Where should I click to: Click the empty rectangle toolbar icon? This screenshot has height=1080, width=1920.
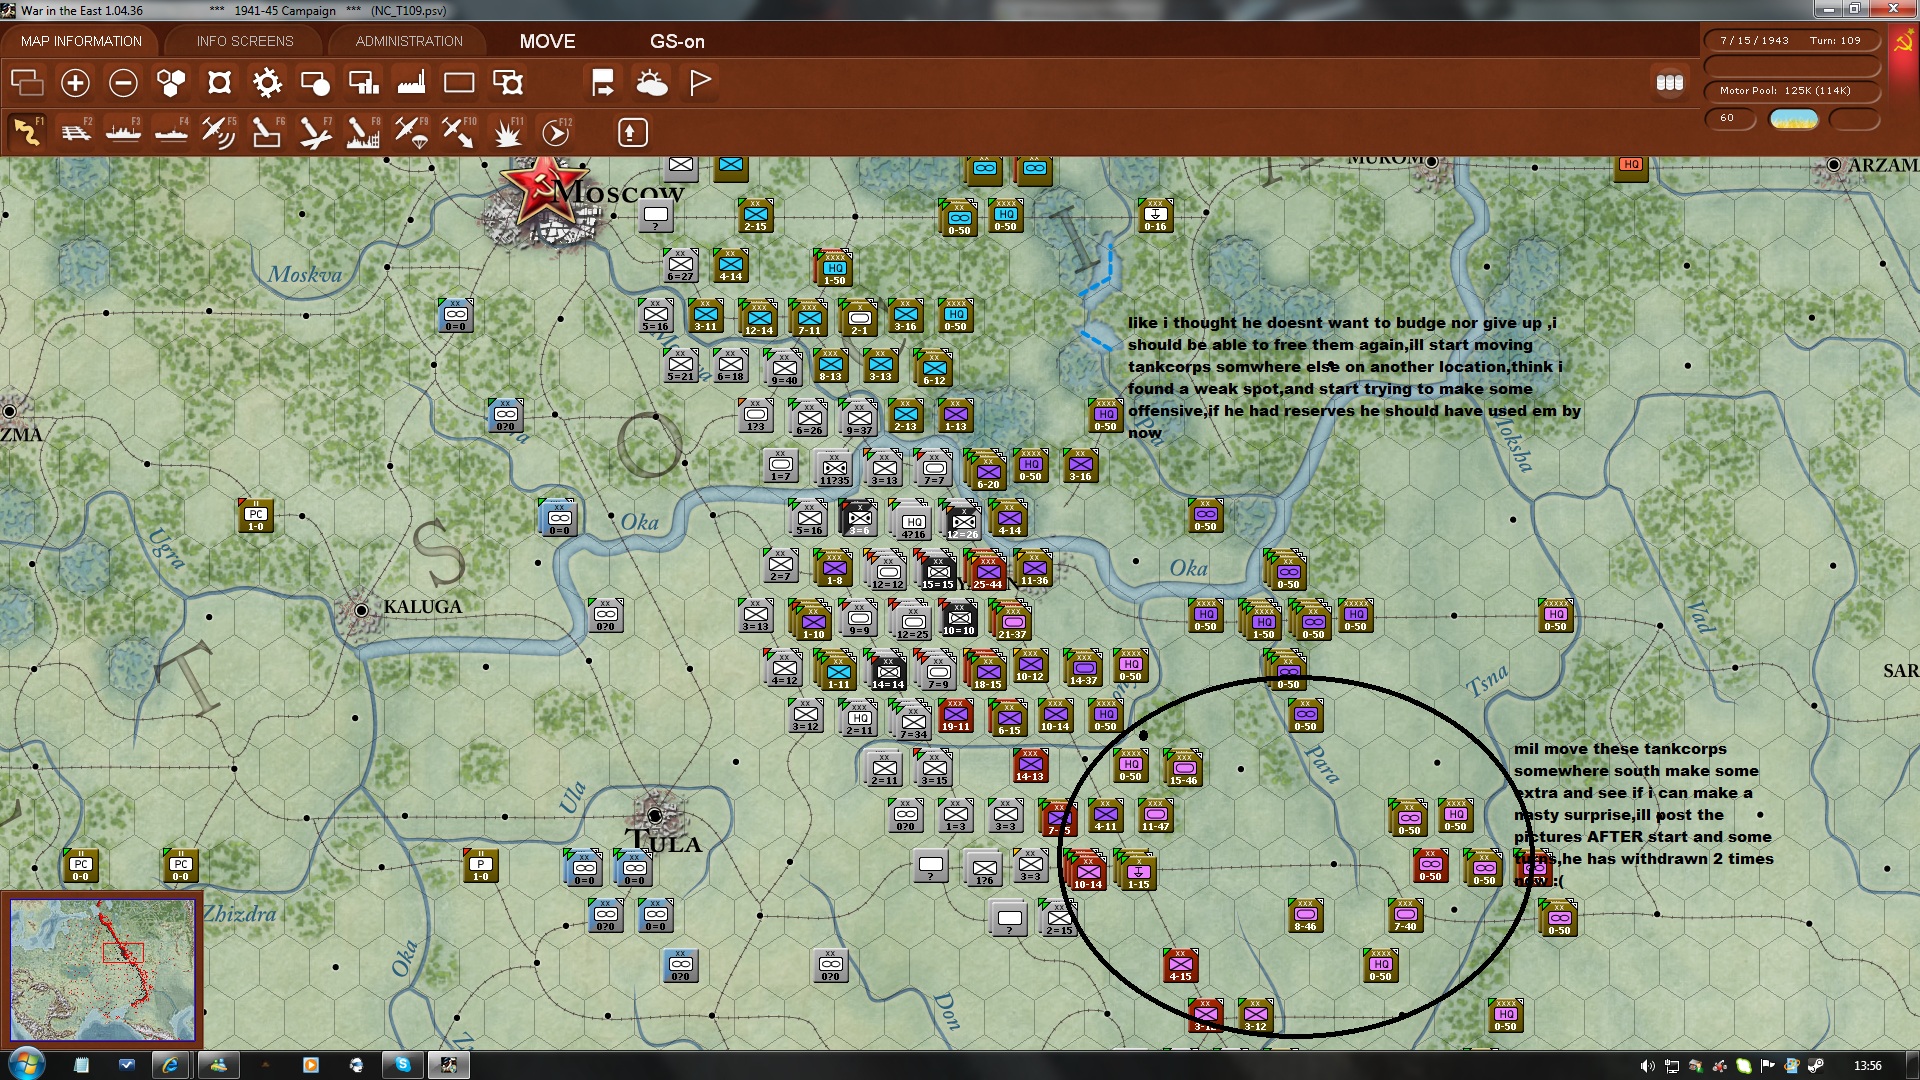pyautogui.click(x=459, y=83)
